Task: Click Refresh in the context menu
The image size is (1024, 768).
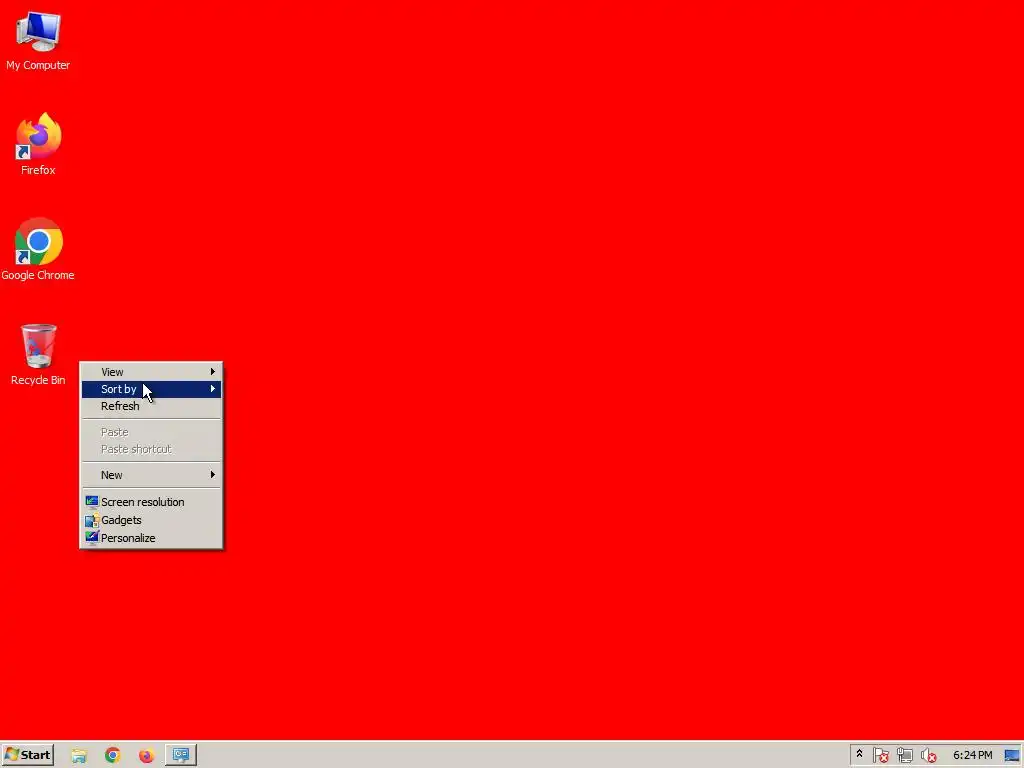Action: coord(151,406)
